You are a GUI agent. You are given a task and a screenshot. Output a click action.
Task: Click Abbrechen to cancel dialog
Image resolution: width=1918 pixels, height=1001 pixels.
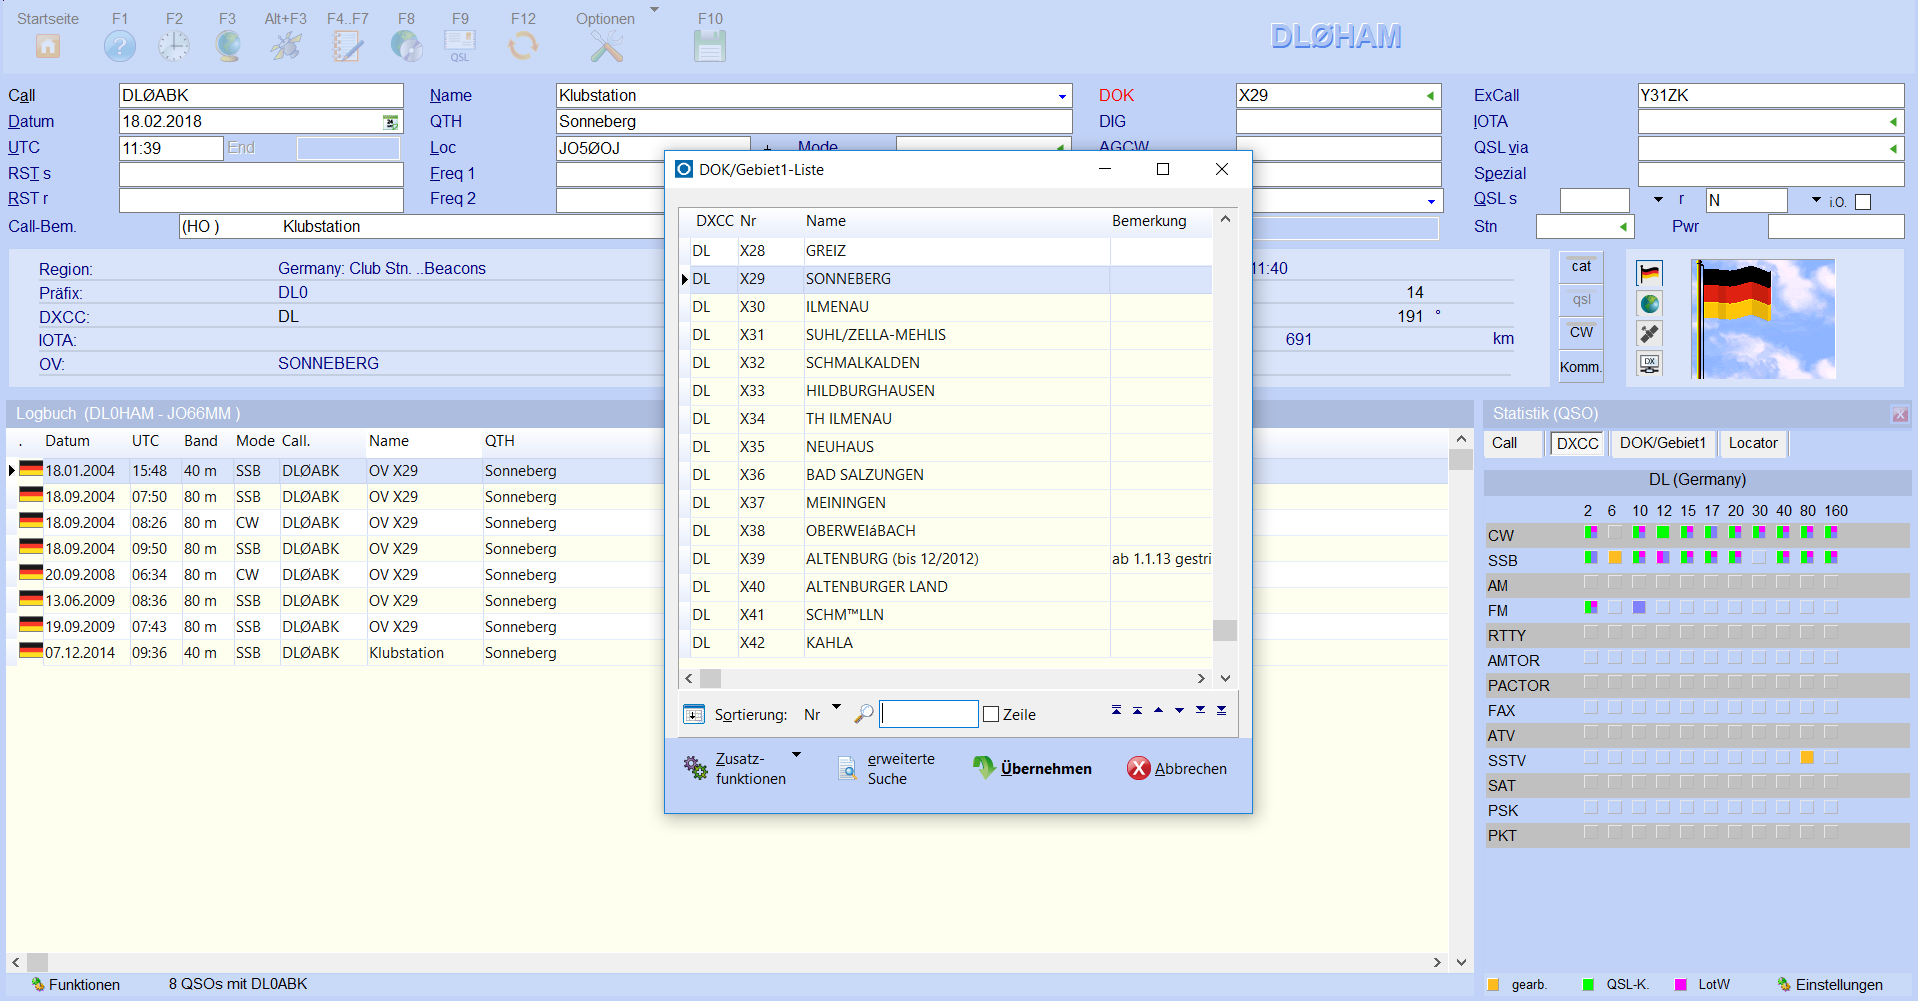(x=1177, y=768)
